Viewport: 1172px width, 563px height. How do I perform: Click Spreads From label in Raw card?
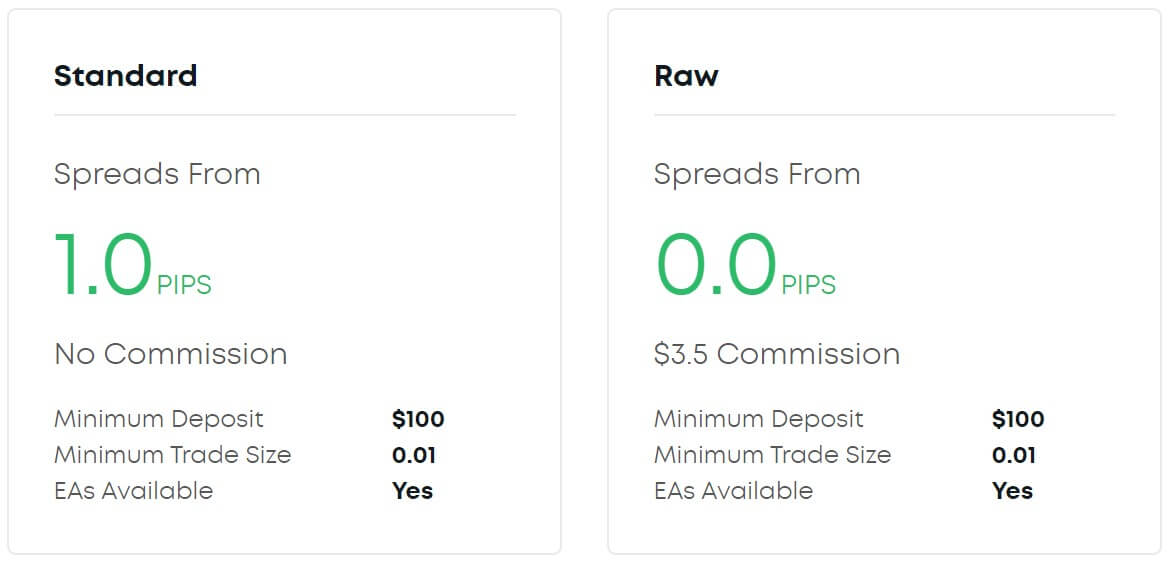point(757,175)
